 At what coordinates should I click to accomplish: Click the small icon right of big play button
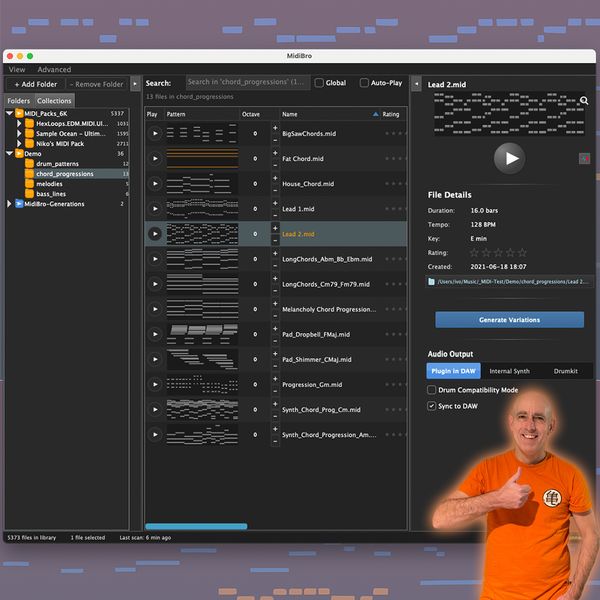584,158
